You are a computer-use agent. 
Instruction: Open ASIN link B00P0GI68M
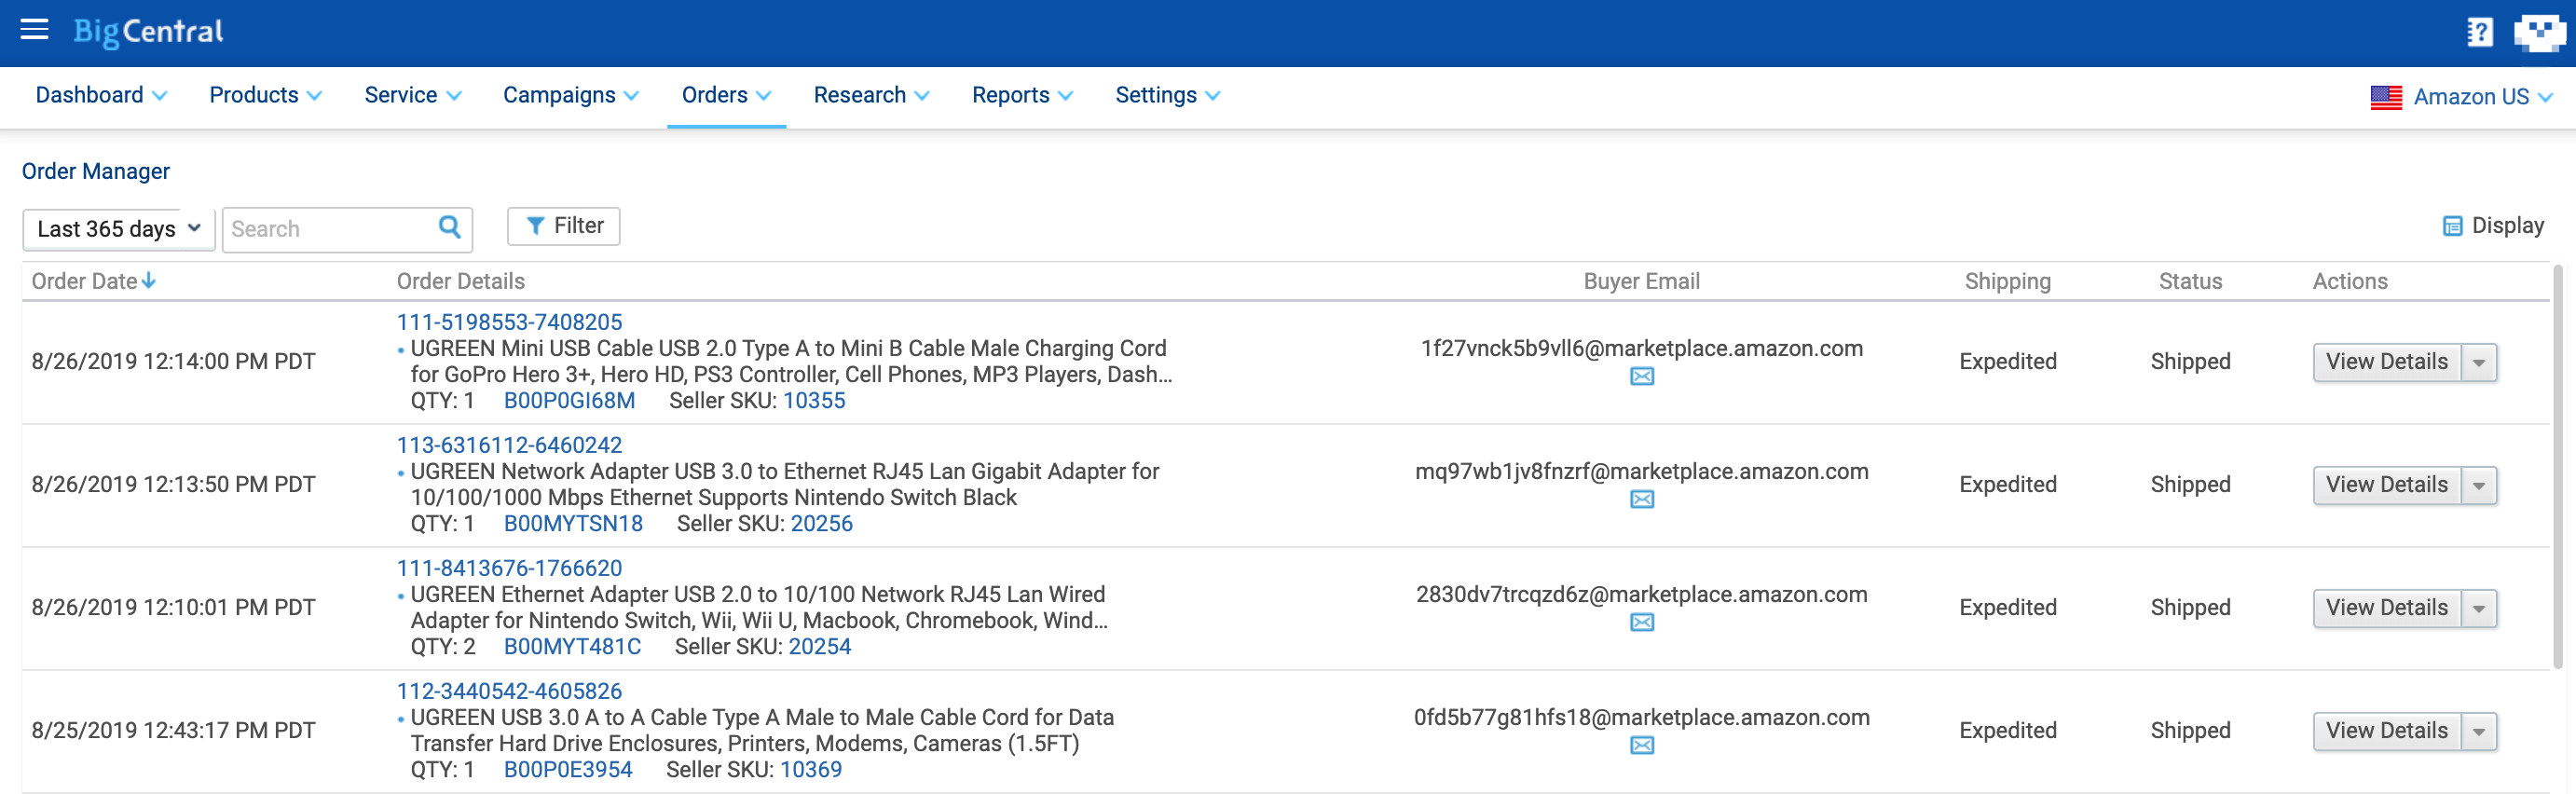click(569, 401)
